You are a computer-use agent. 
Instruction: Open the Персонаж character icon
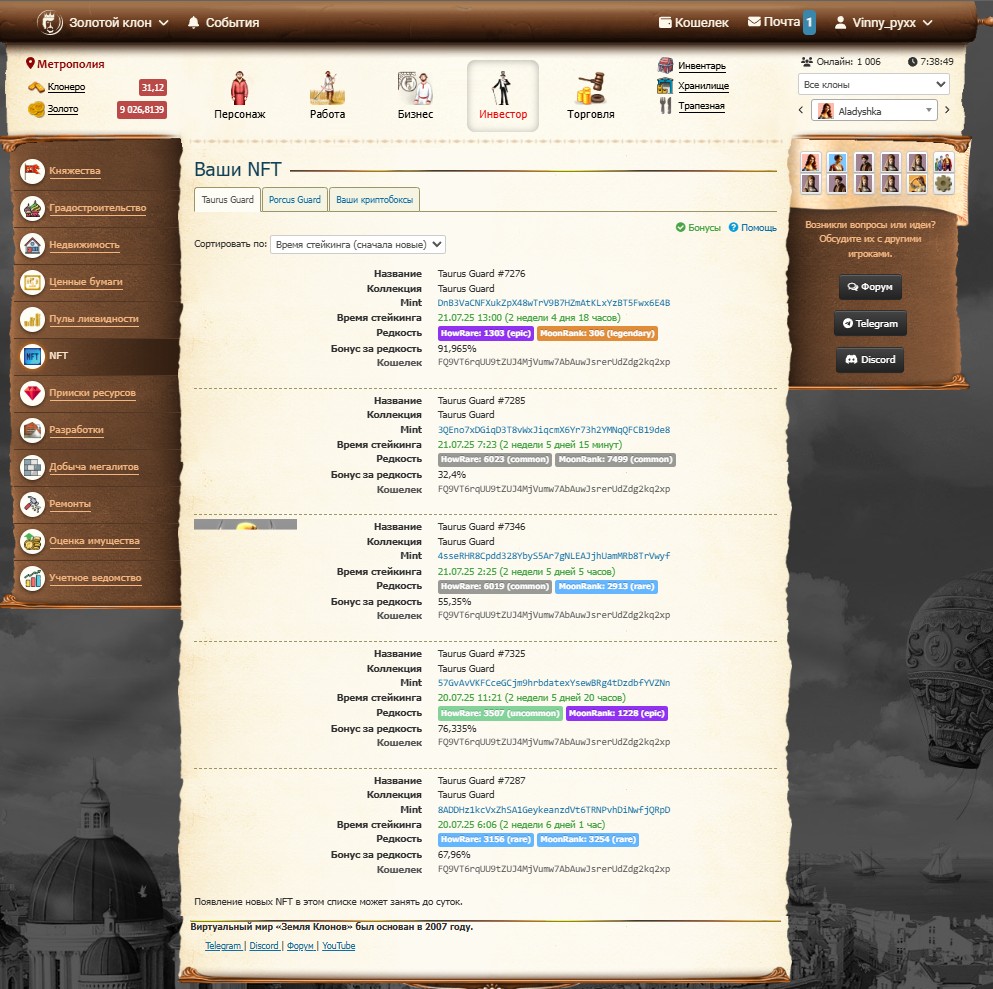click(x=240, y=89)
